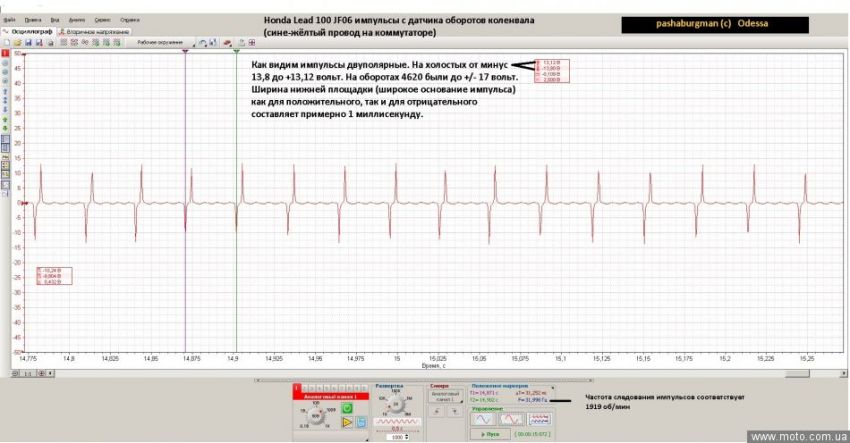The image size is (850, 443).
Task: Click the red measurement readout box at top
Action: click(552, 70)
